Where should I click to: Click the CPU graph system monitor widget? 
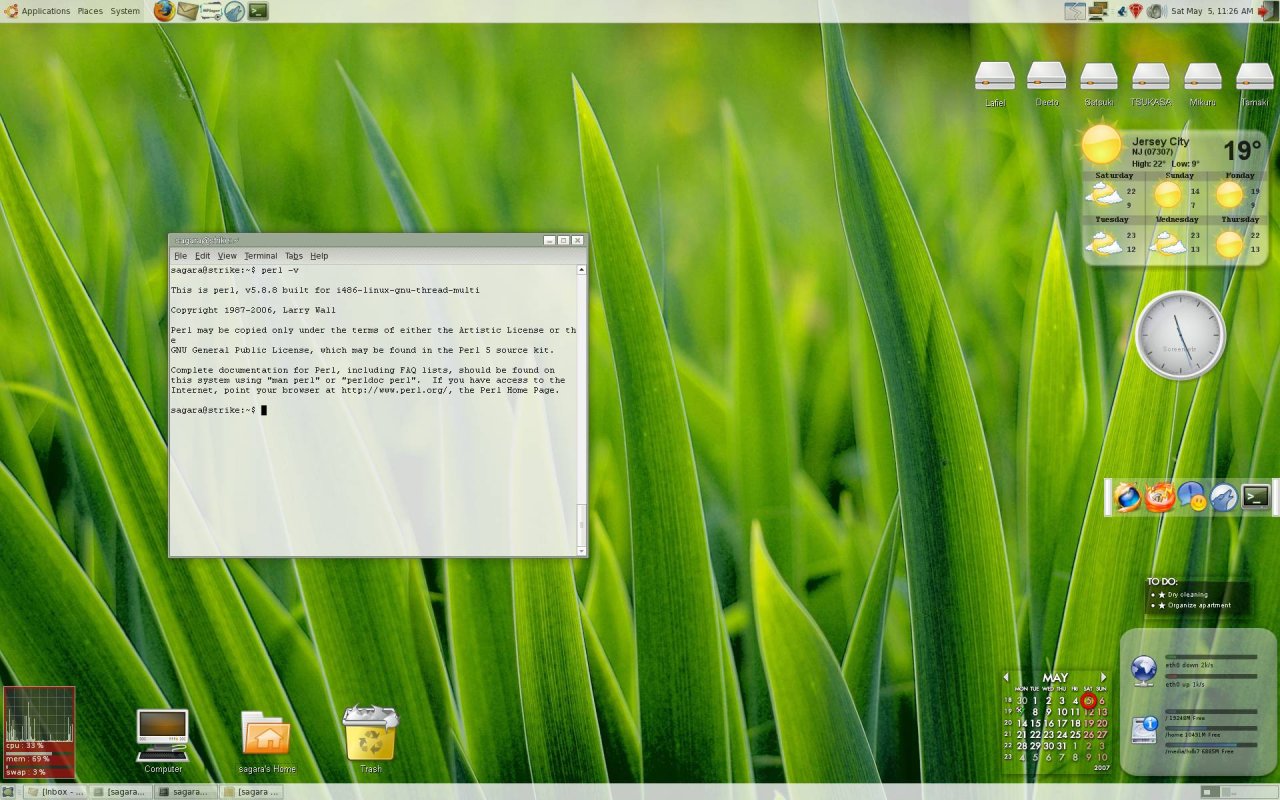(39, 732)
